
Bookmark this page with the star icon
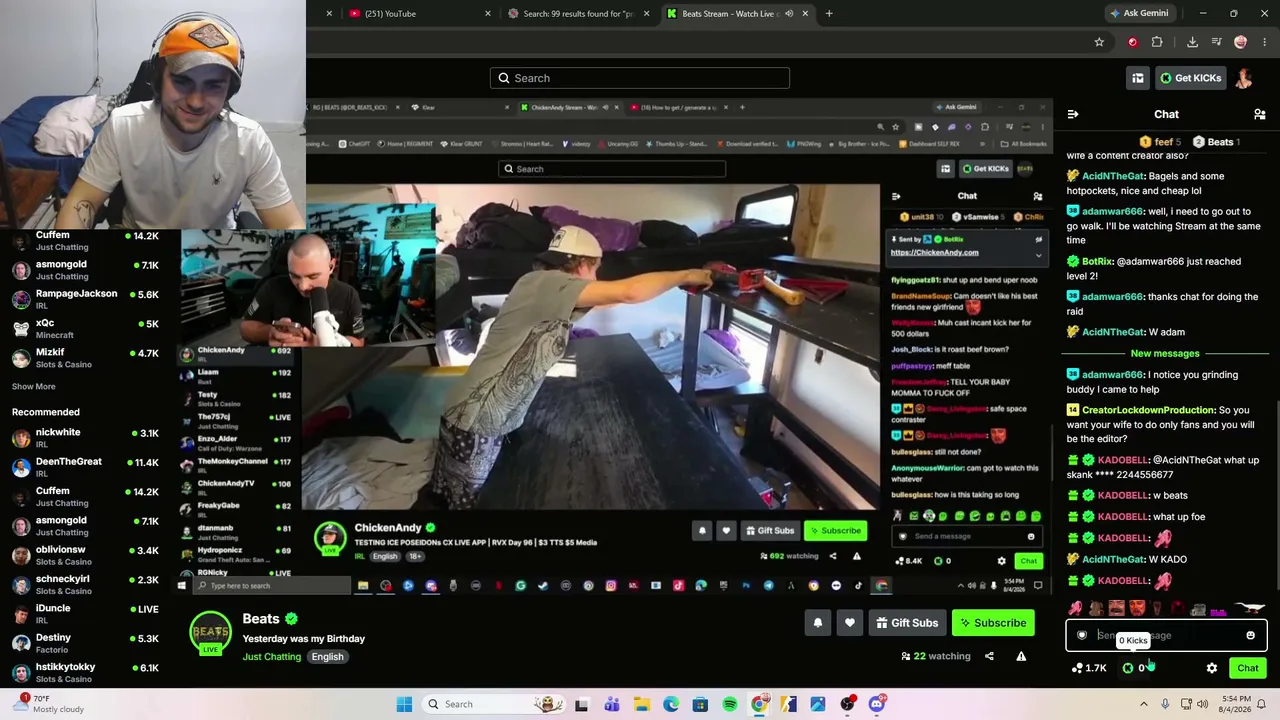point(1099,42)
